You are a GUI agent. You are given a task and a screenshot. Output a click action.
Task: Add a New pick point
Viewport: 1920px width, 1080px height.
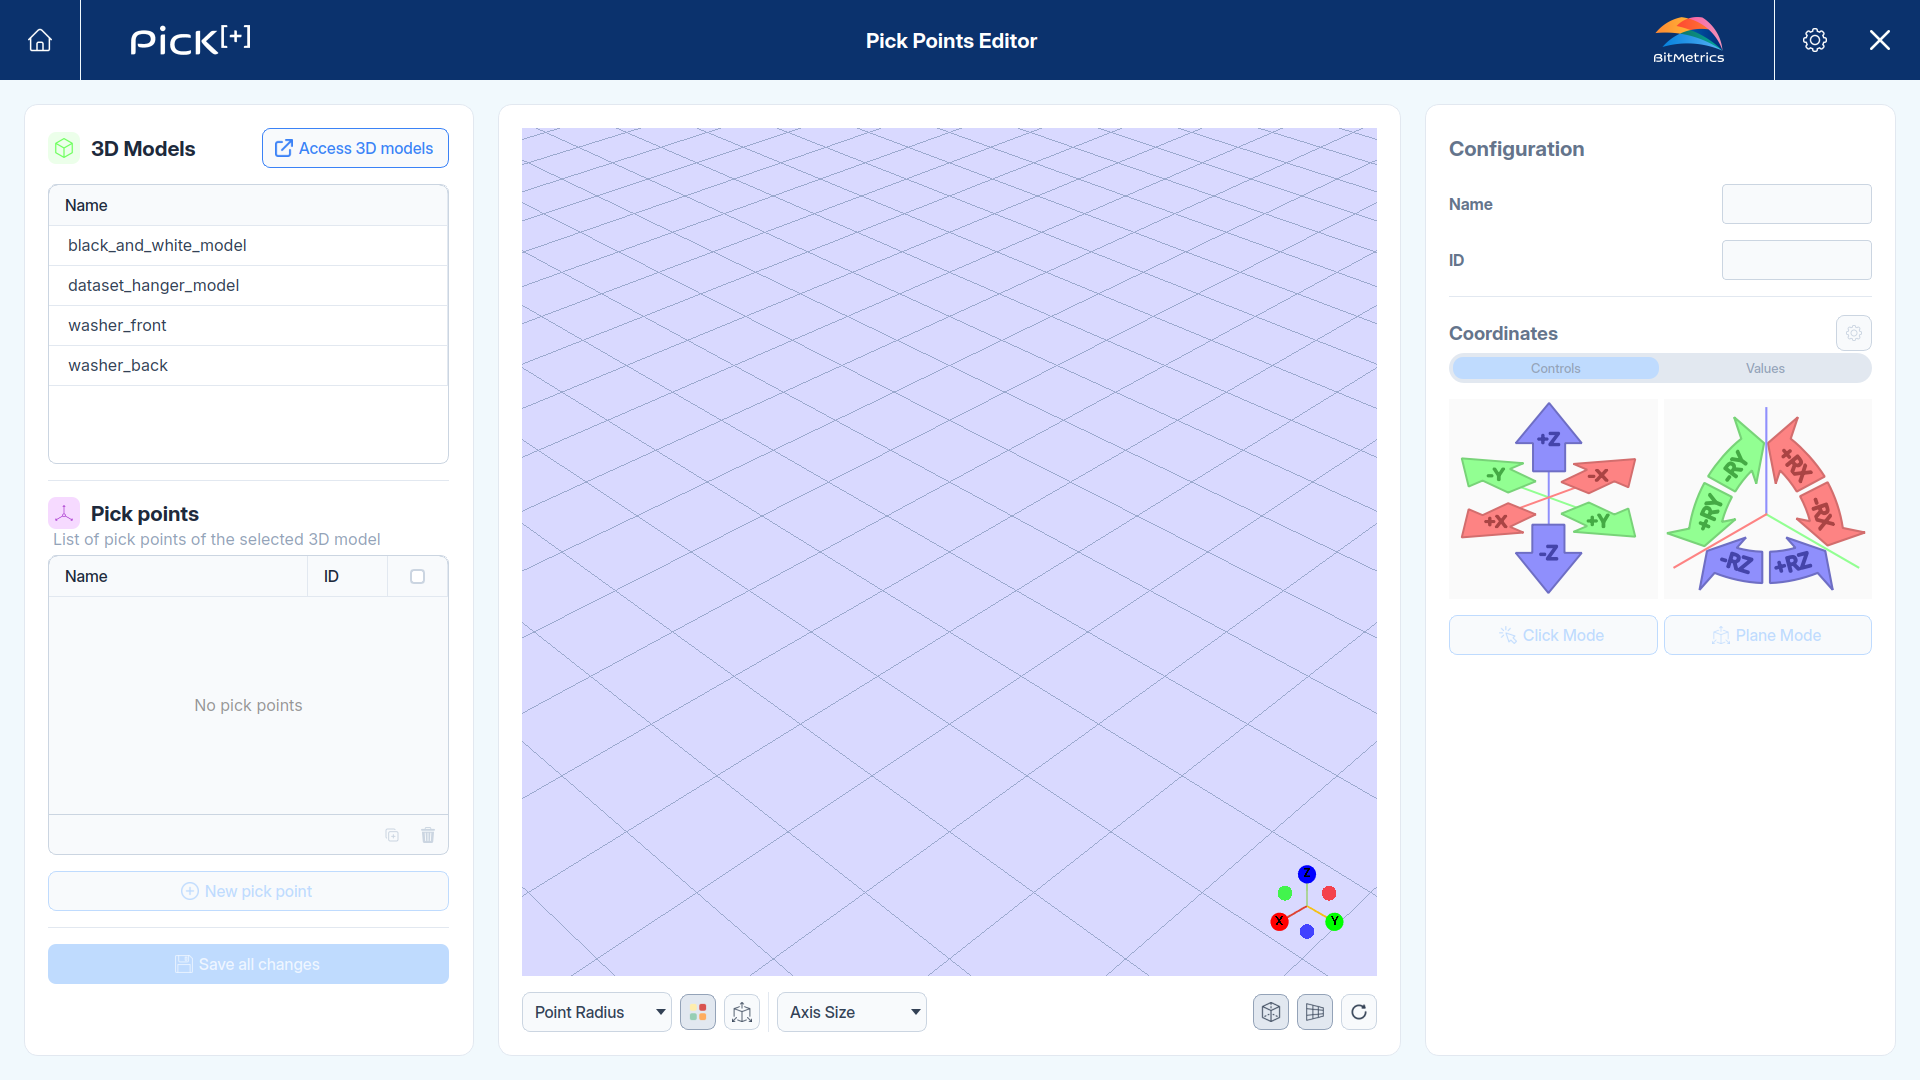click(x=248, y=891)
